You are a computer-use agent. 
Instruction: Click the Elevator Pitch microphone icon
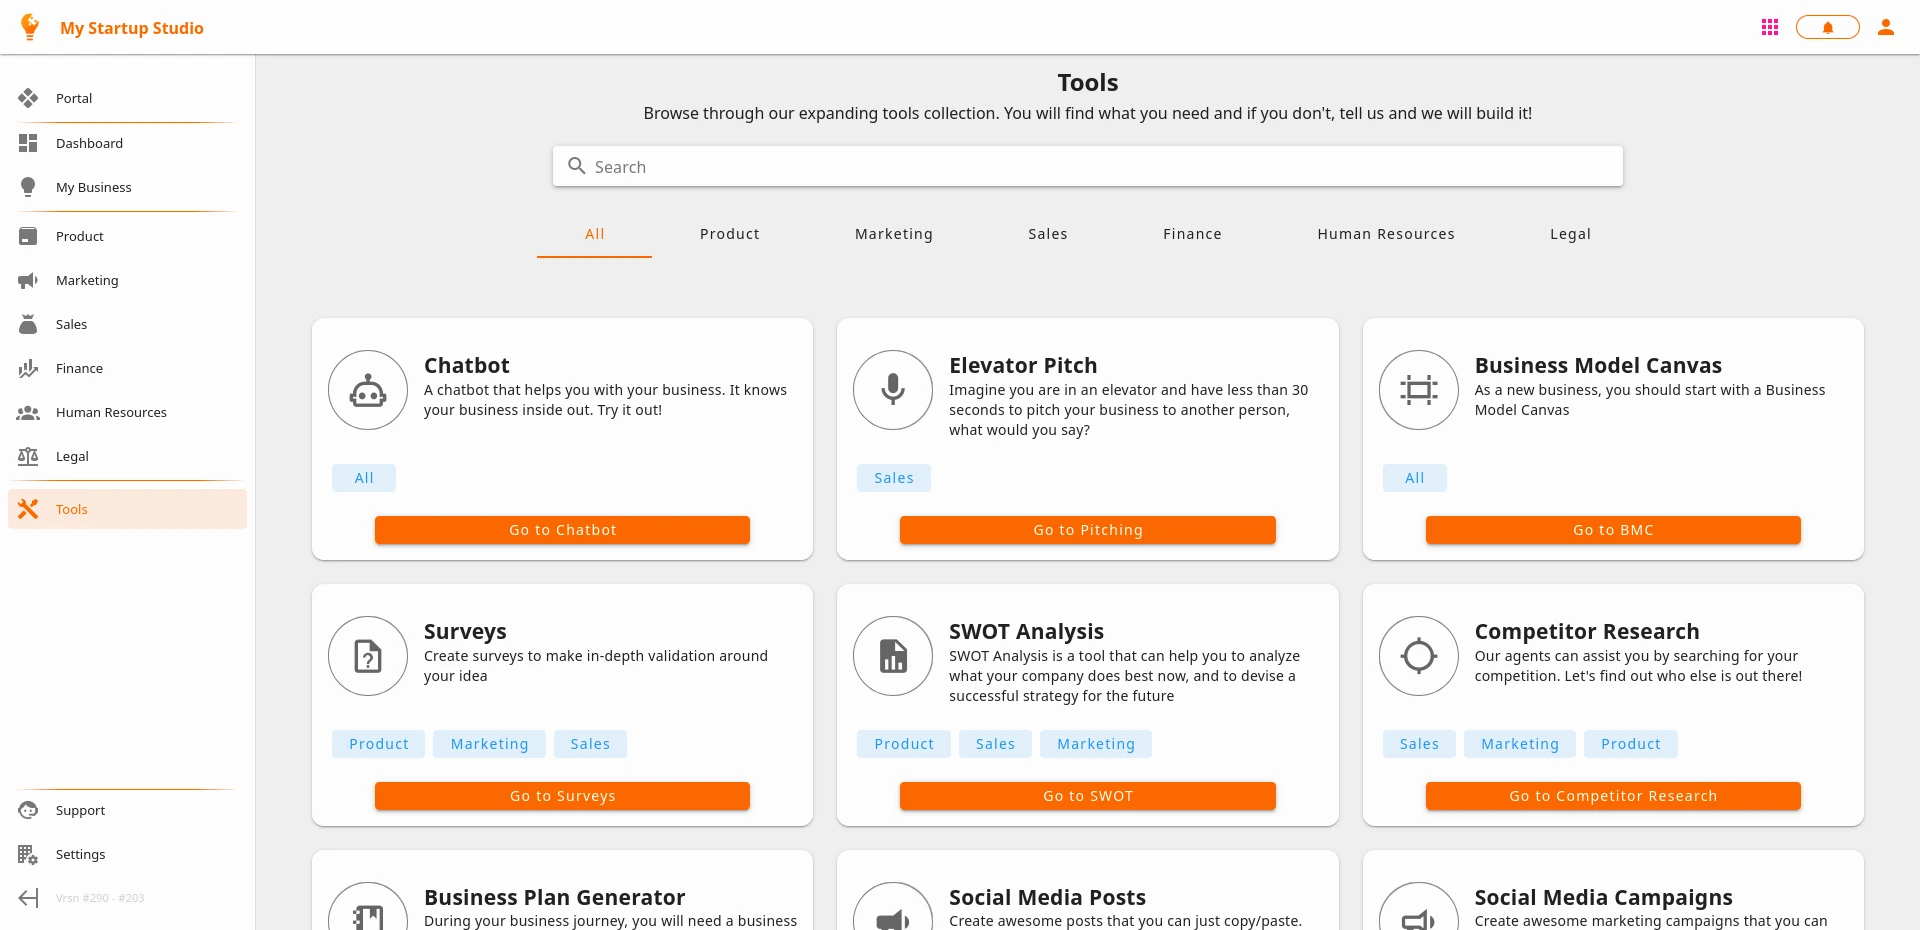coord(892,390)
